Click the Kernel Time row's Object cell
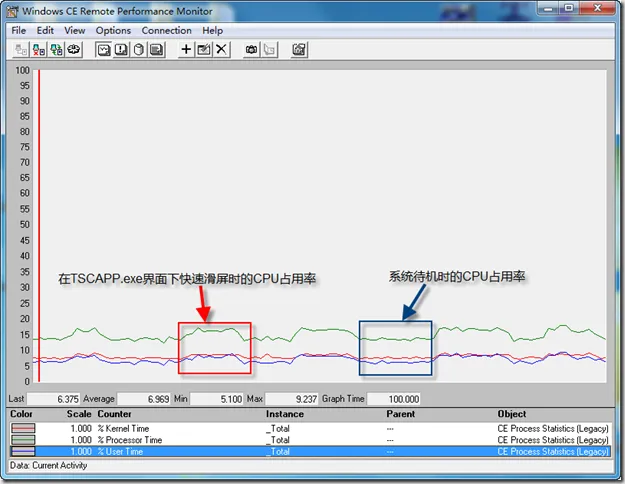The width and height of the screenshot is (625, 484). 553,429
